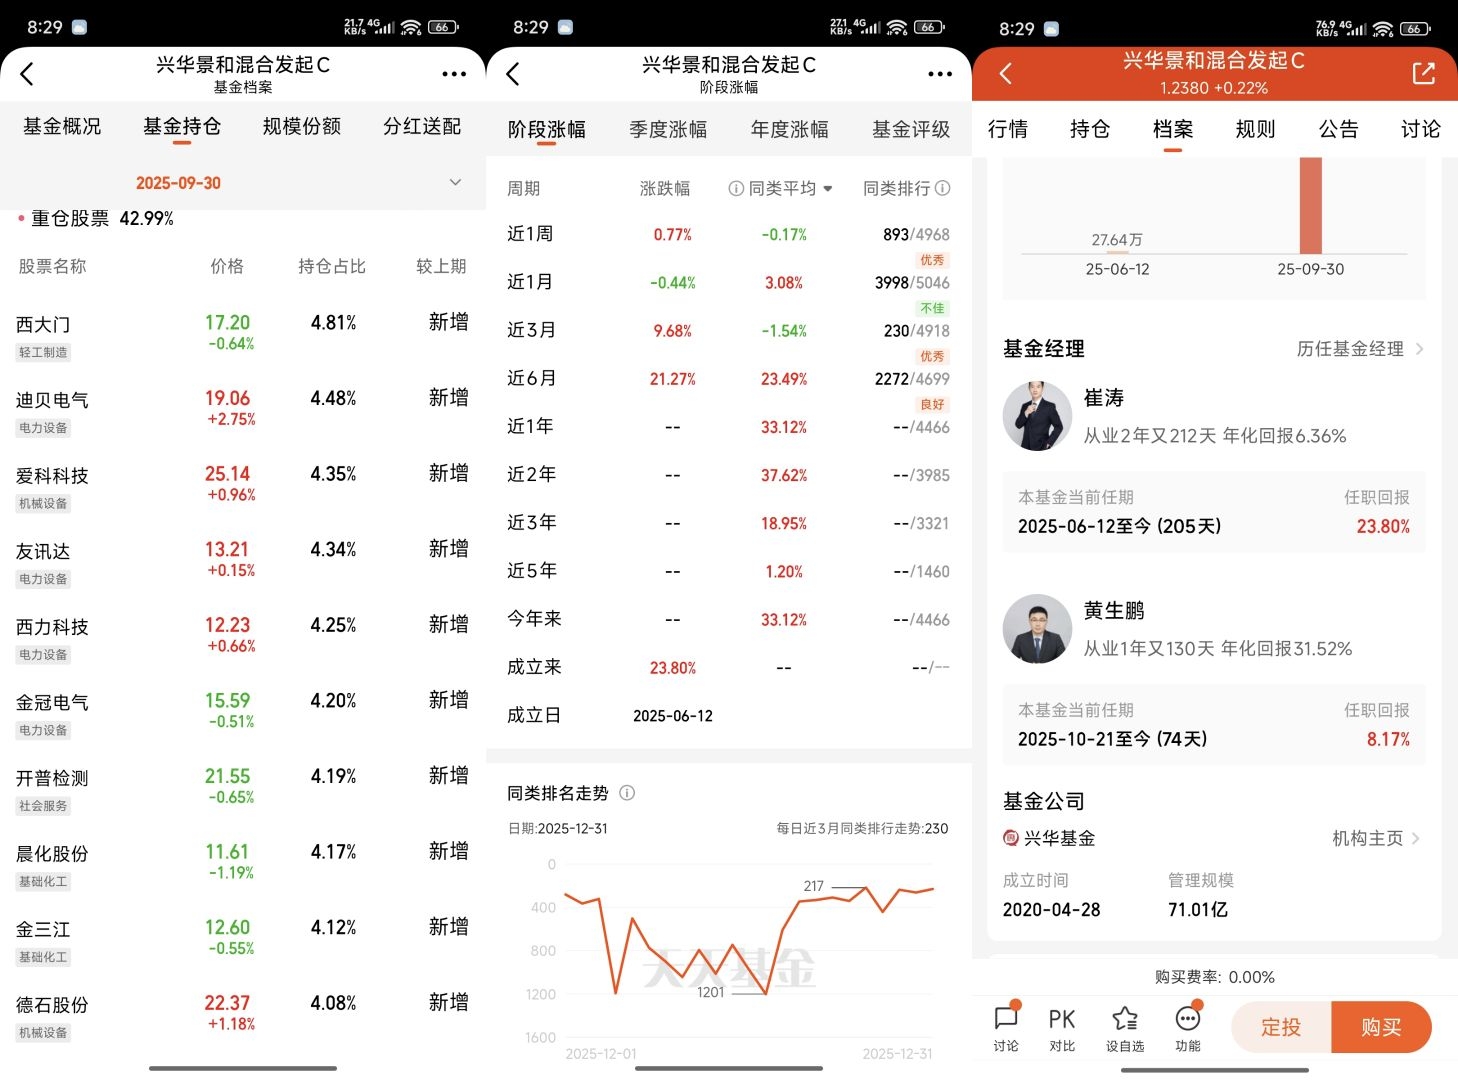Open 迪贝电气 stock row
This screenshot has width=1458, height=1080.
click(243, 412)
